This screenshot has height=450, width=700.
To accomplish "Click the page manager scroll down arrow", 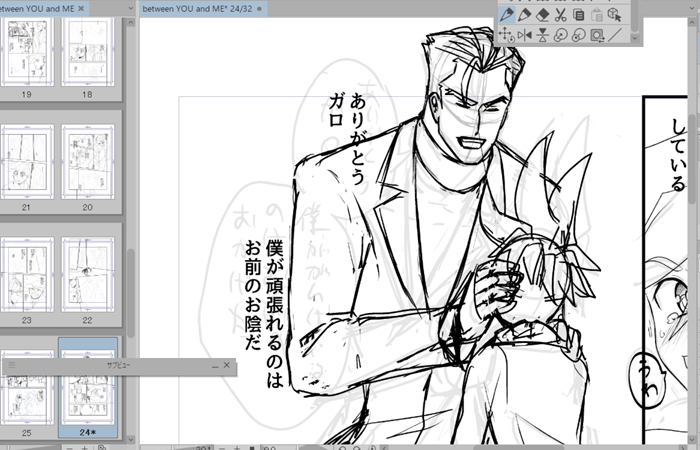I will [x=130, y=439].
